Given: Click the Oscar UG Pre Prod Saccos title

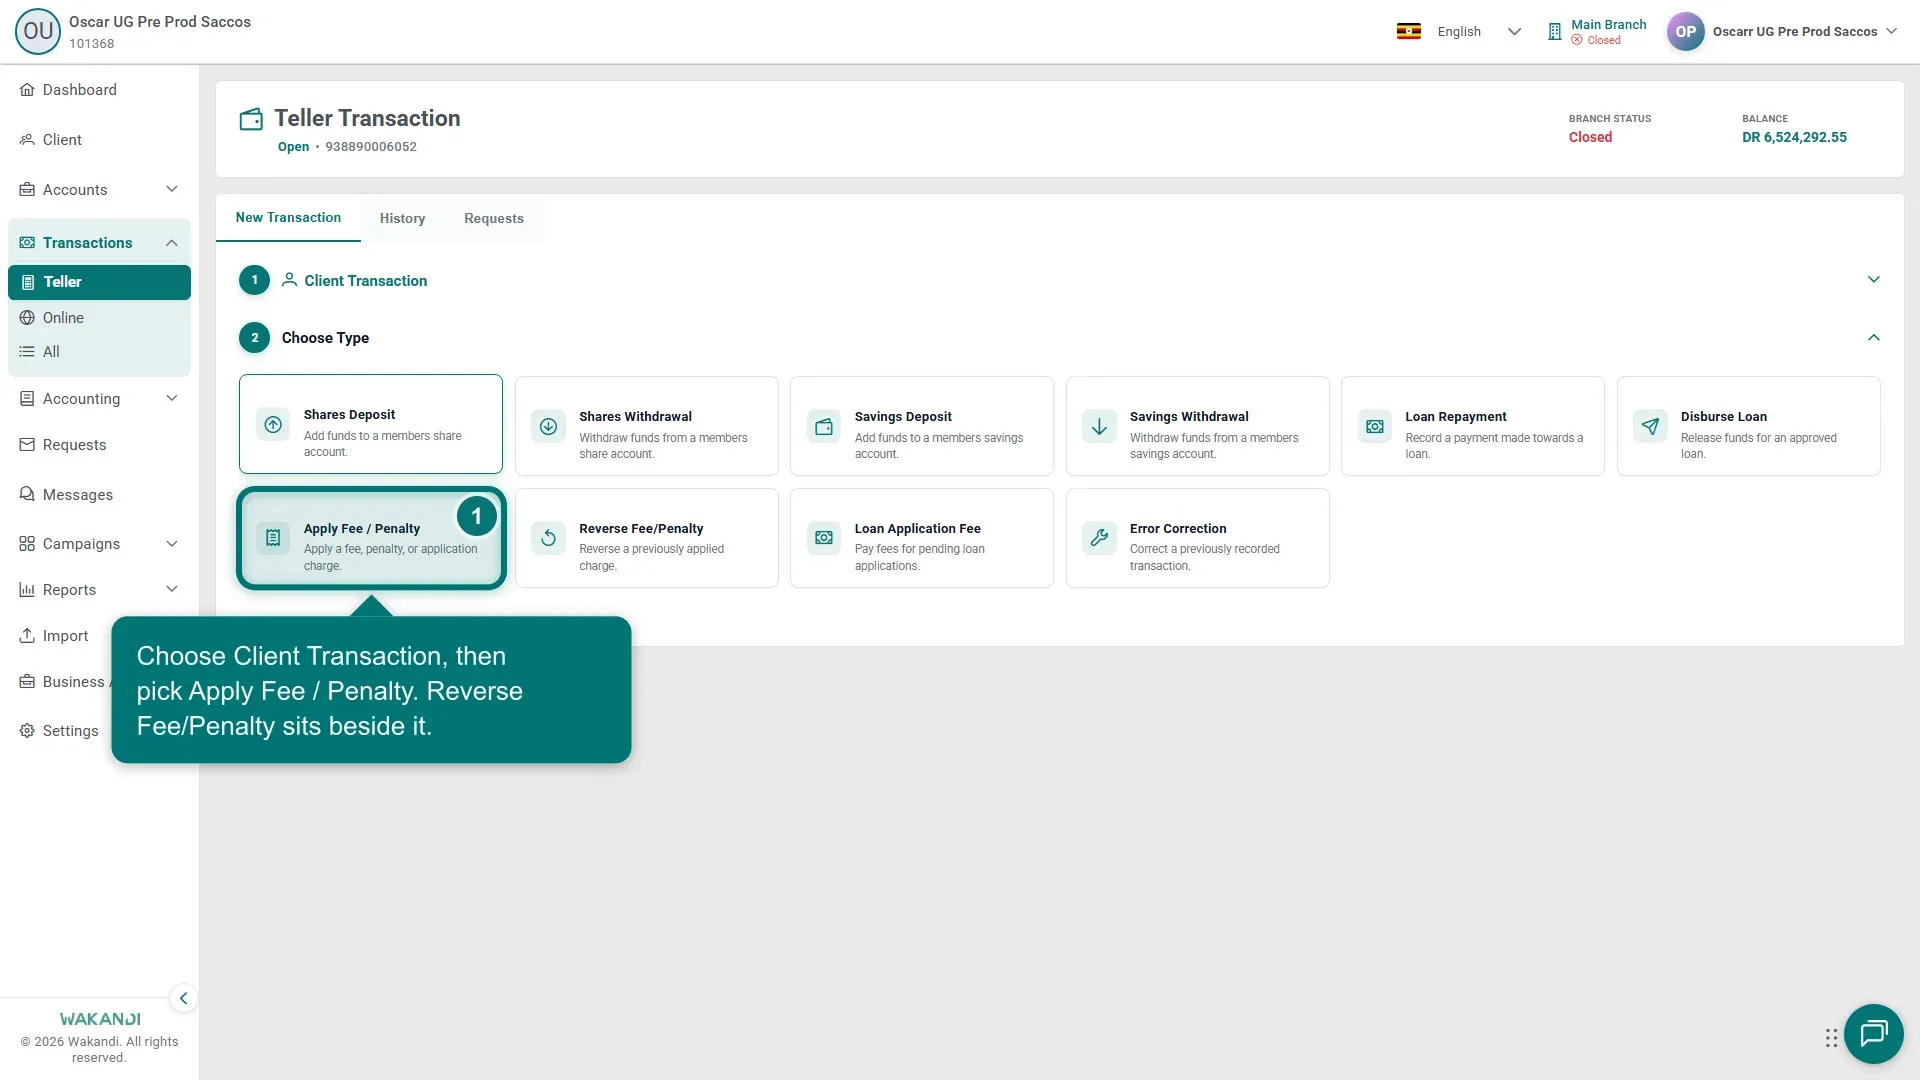Looking at the screenshot, I should [x=160, y=22].
